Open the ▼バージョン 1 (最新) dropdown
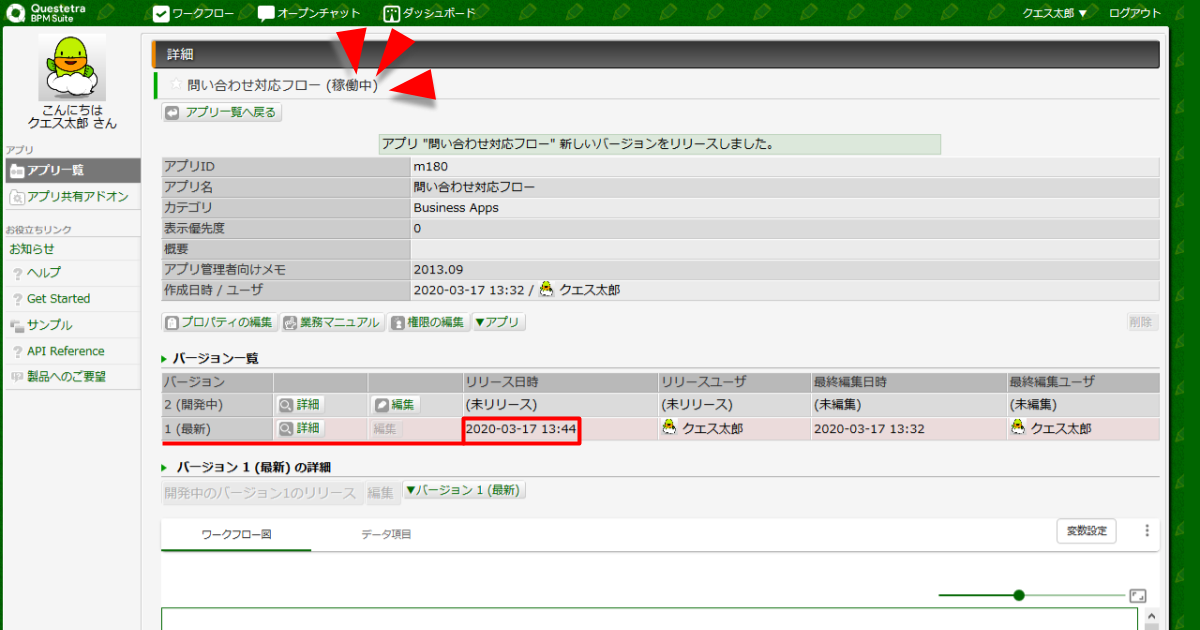The image size is (1200, 630). 464,491
